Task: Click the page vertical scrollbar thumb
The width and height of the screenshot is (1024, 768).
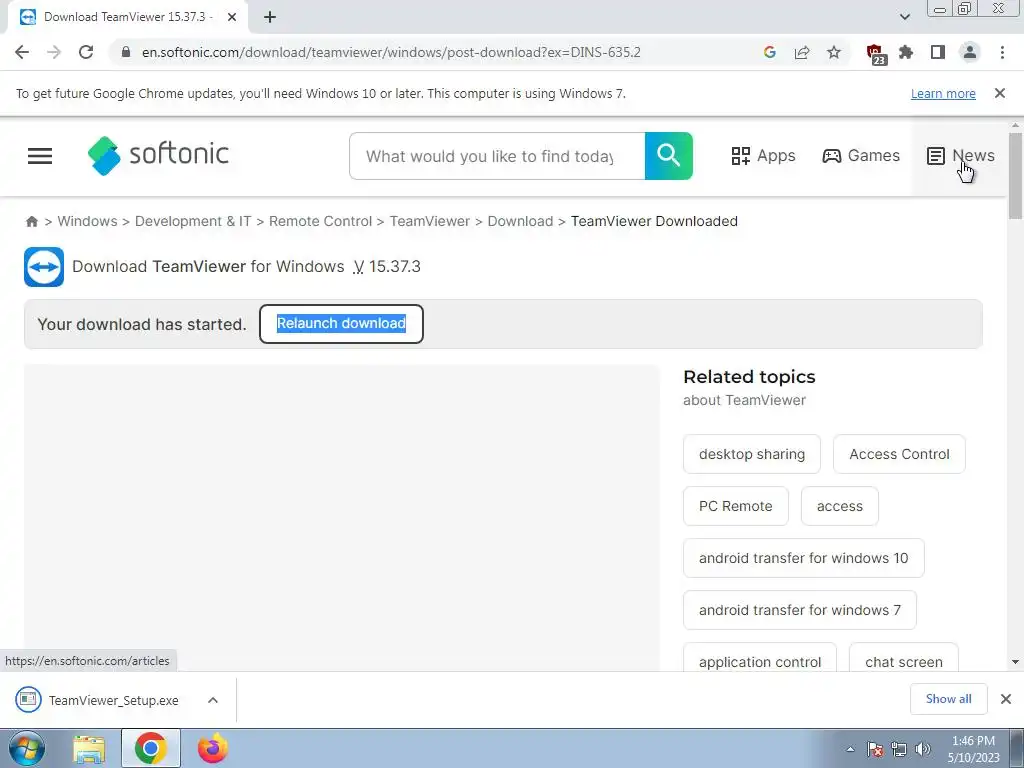Action: click(1015, 176)
